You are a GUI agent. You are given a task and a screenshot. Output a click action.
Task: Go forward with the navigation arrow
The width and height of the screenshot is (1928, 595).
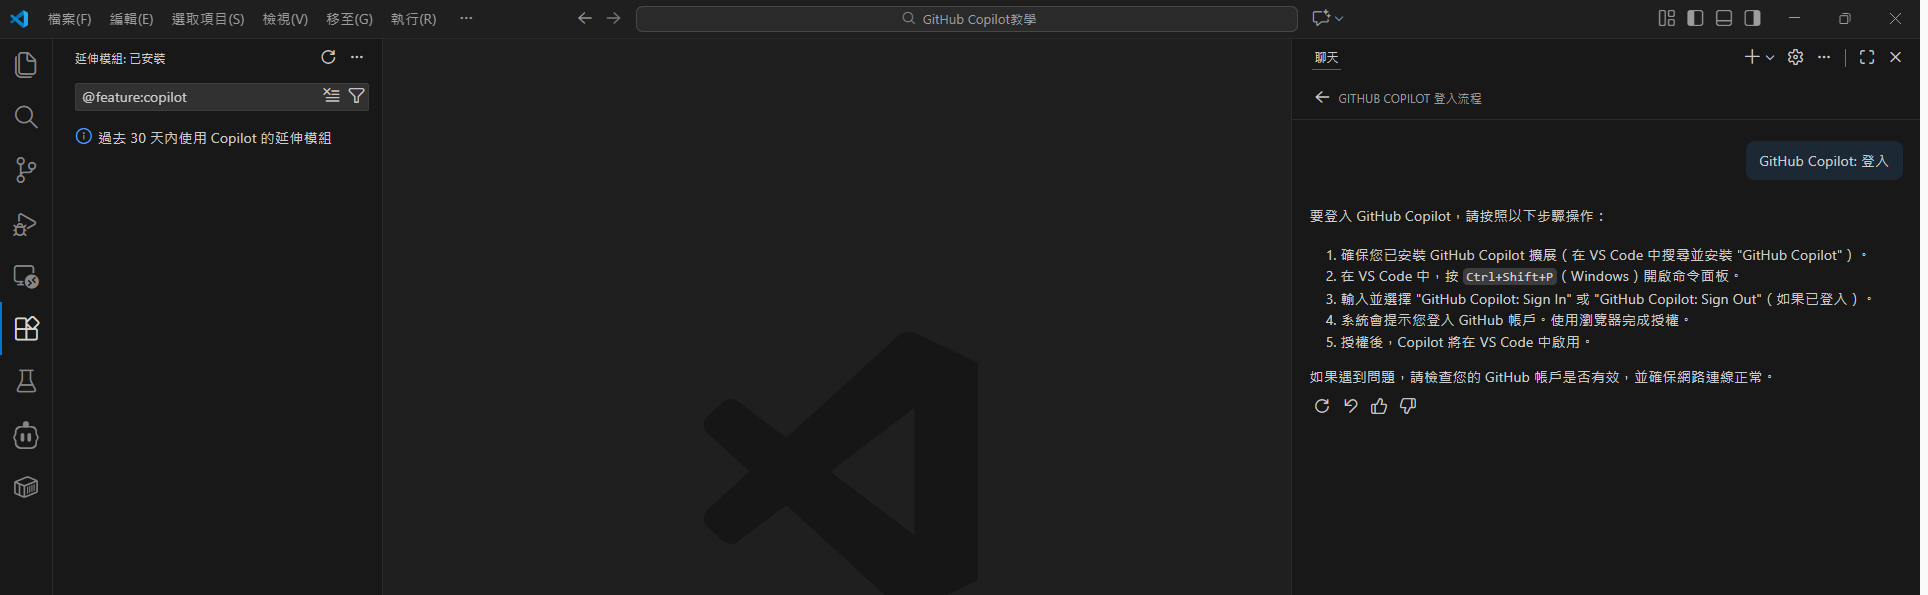click(613, 18)
